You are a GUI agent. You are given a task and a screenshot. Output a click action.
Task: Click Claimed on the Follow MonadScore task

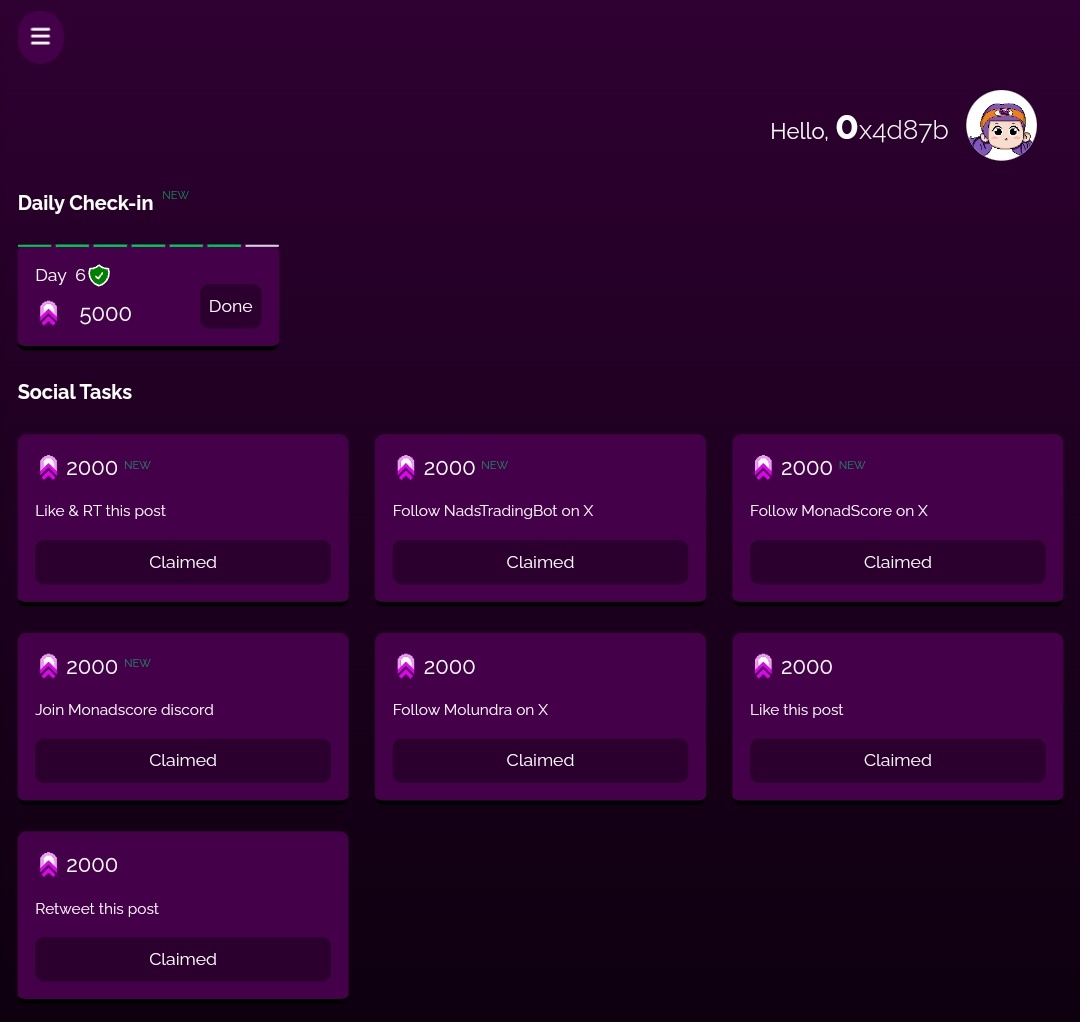[x=897, y=562]
